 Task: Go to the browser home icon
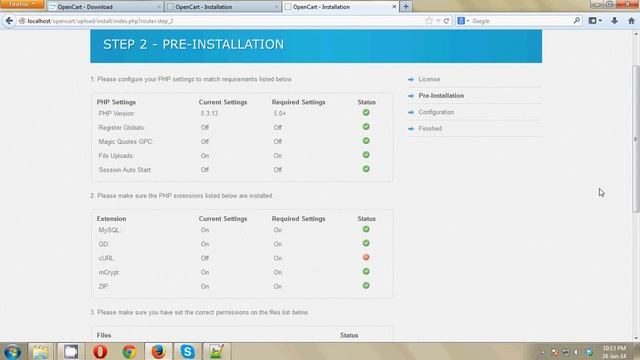[631, 21]
